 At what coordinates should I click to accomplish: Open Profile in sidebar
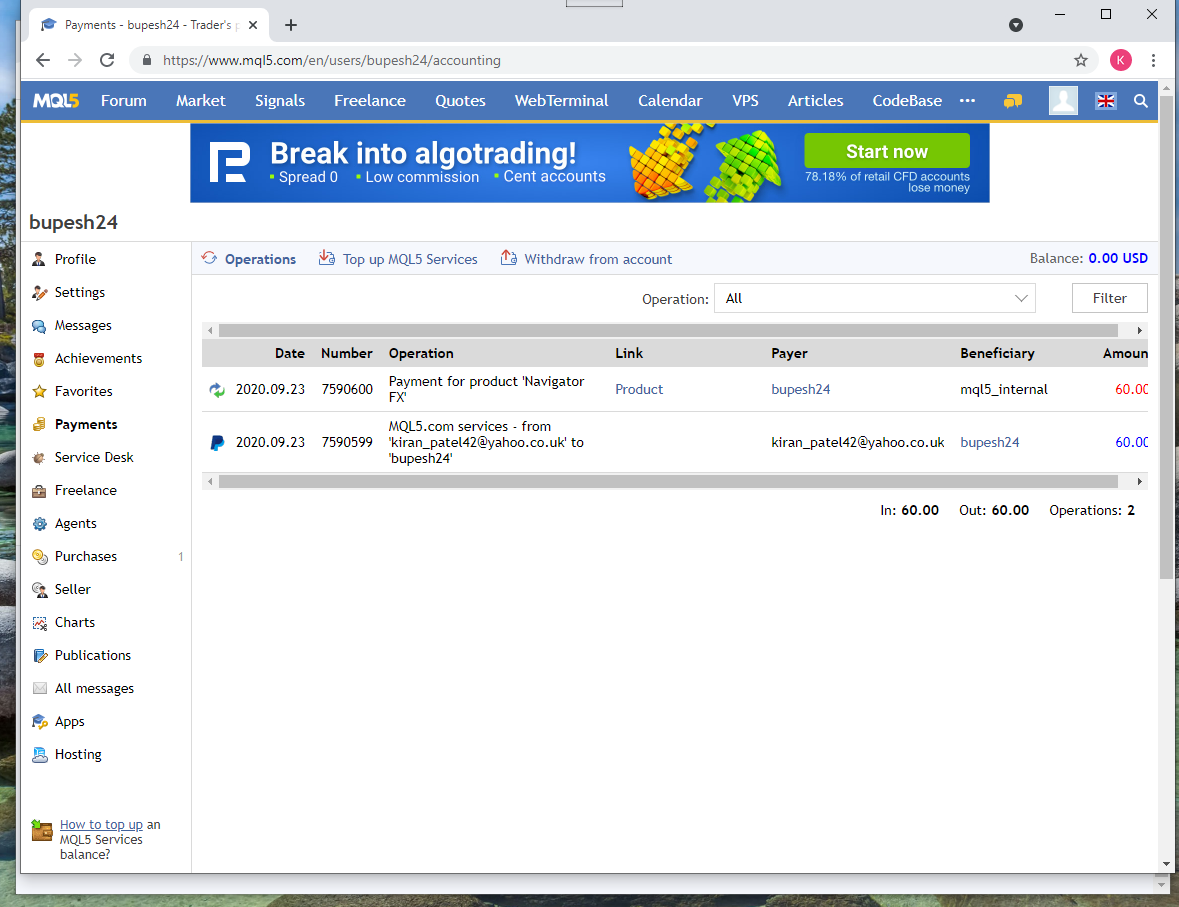click(x=75, y=259)
